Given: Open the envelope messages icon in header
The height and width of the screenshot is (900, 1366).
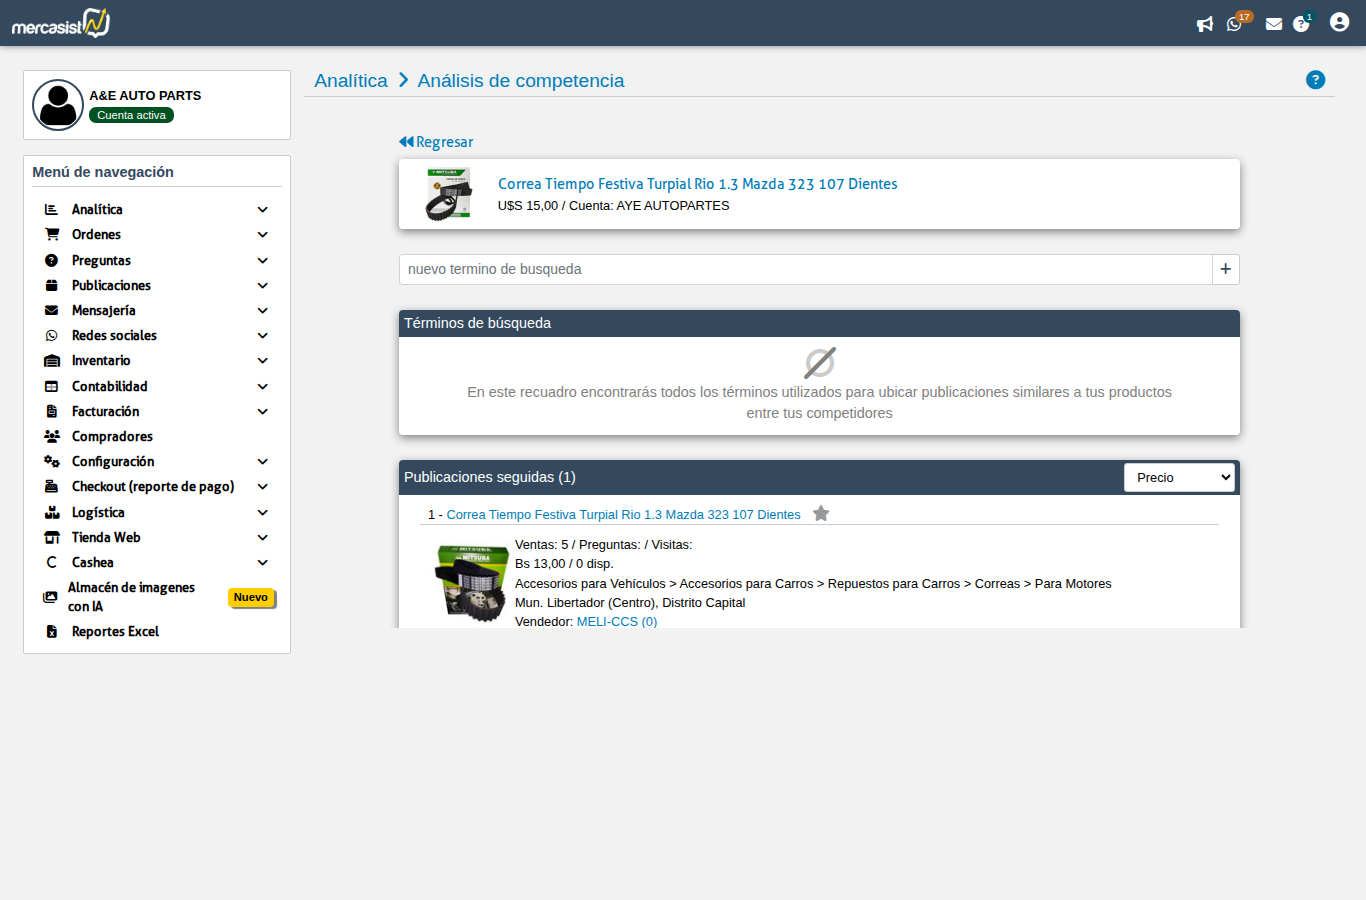Looking at the screenshot, I should [x=1274, y=24].
